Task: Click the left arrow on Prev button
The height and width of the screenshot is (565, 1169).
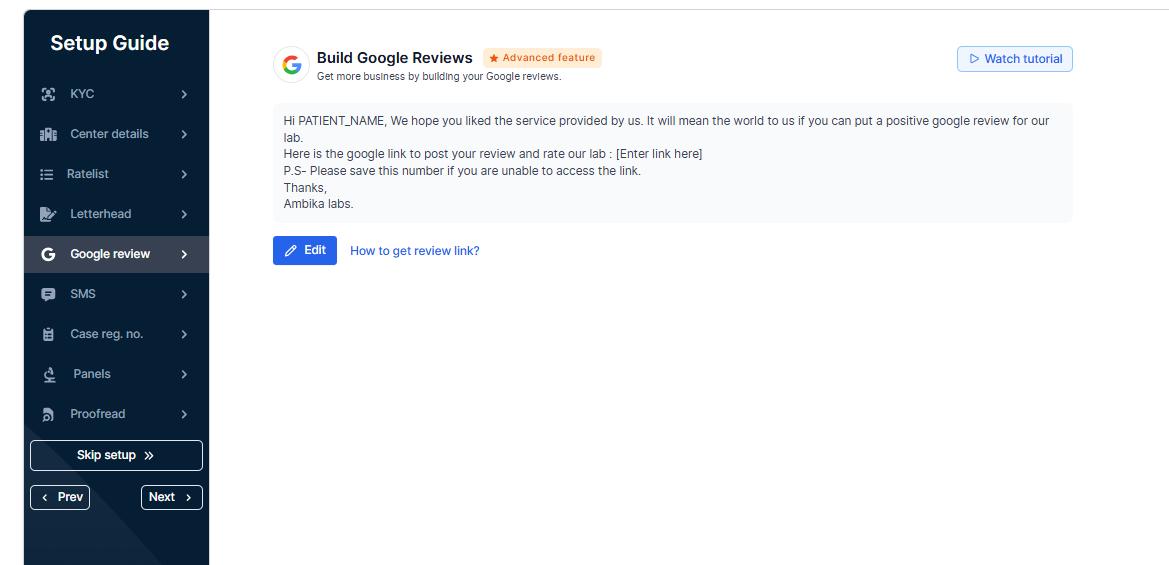Action: [x=45, y=497]
